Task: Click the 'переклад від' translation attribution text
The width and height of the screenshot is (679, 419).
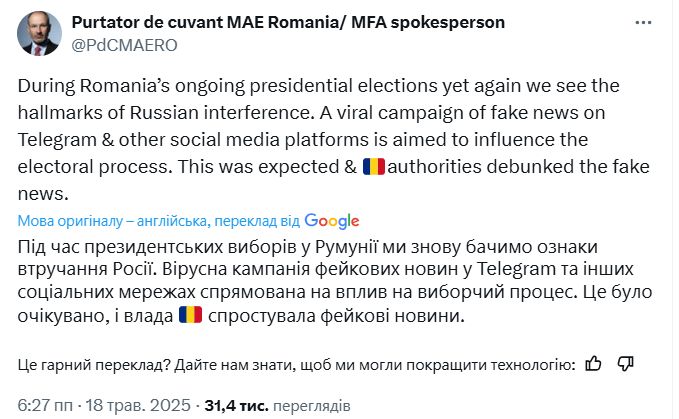Action: pyautogui.click(x=258, y=221)
